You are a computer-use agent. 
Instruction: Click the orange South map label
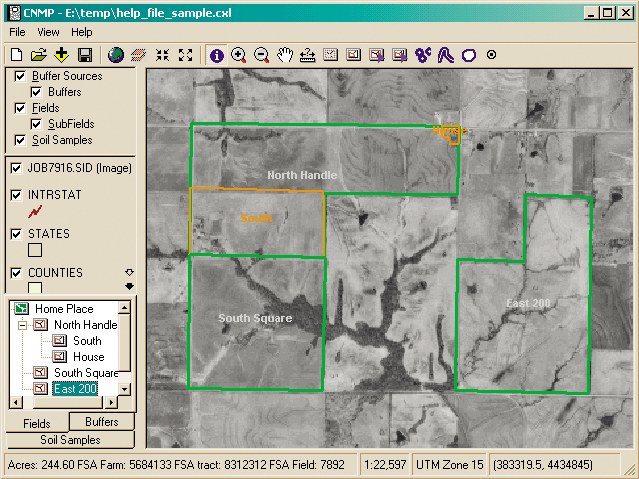tap(256, 218)
